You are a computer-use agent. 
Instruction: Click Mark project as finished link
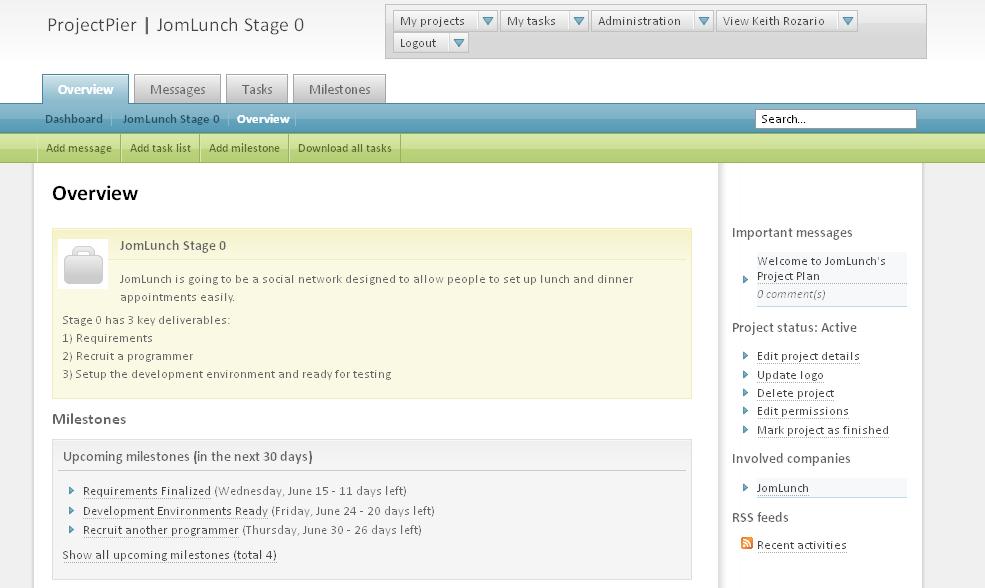[822, 430]
